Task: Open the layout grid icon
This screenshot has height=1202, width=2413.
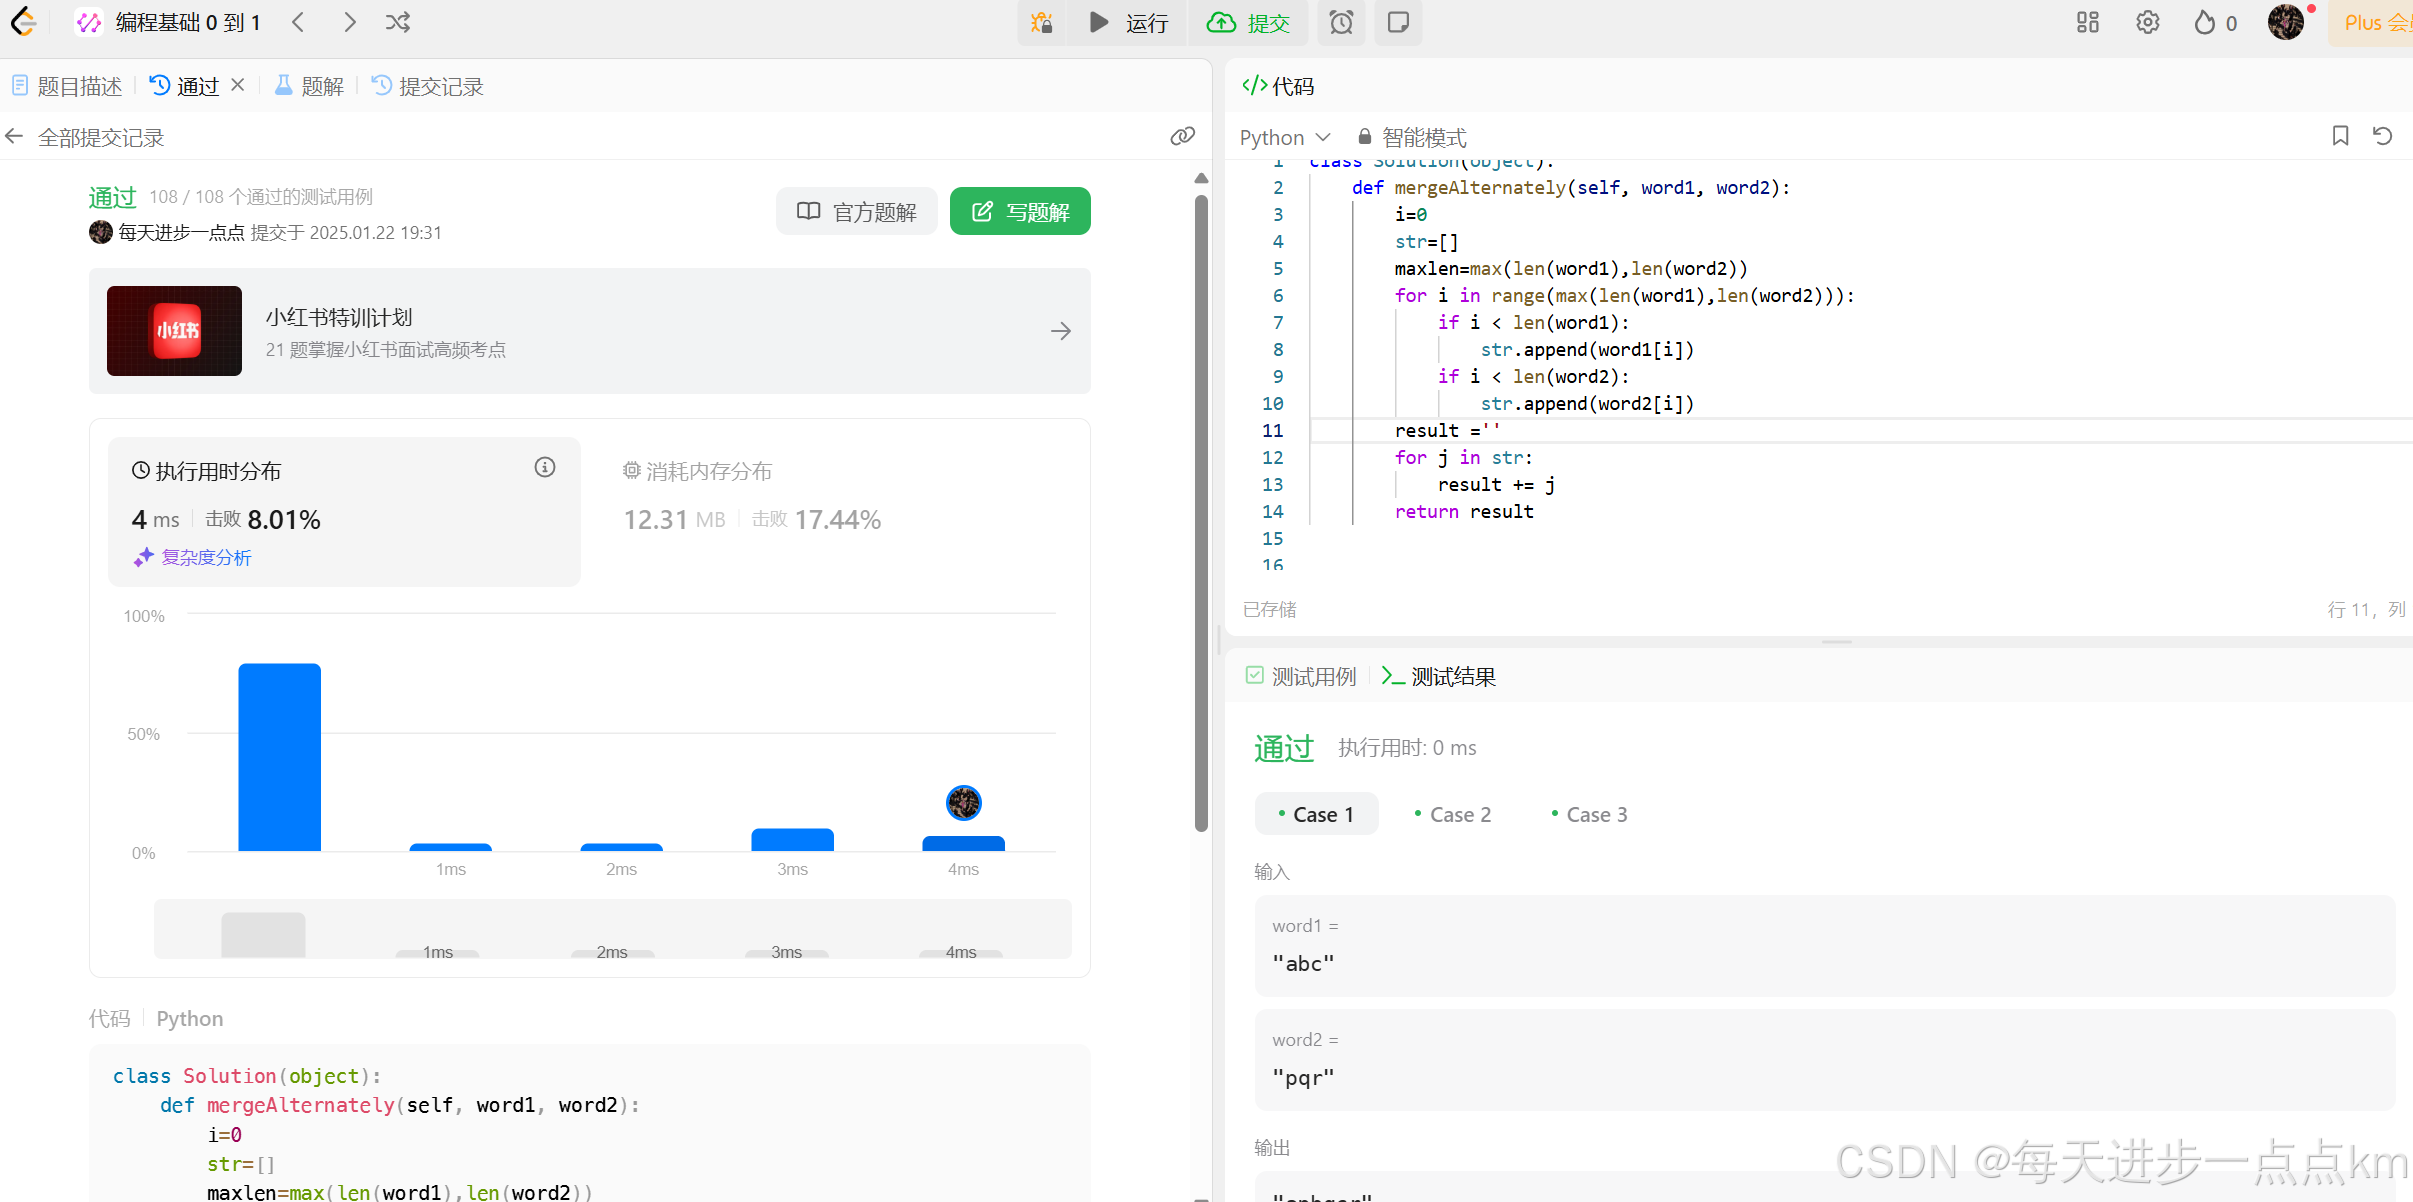Action: click(2087, 22)
